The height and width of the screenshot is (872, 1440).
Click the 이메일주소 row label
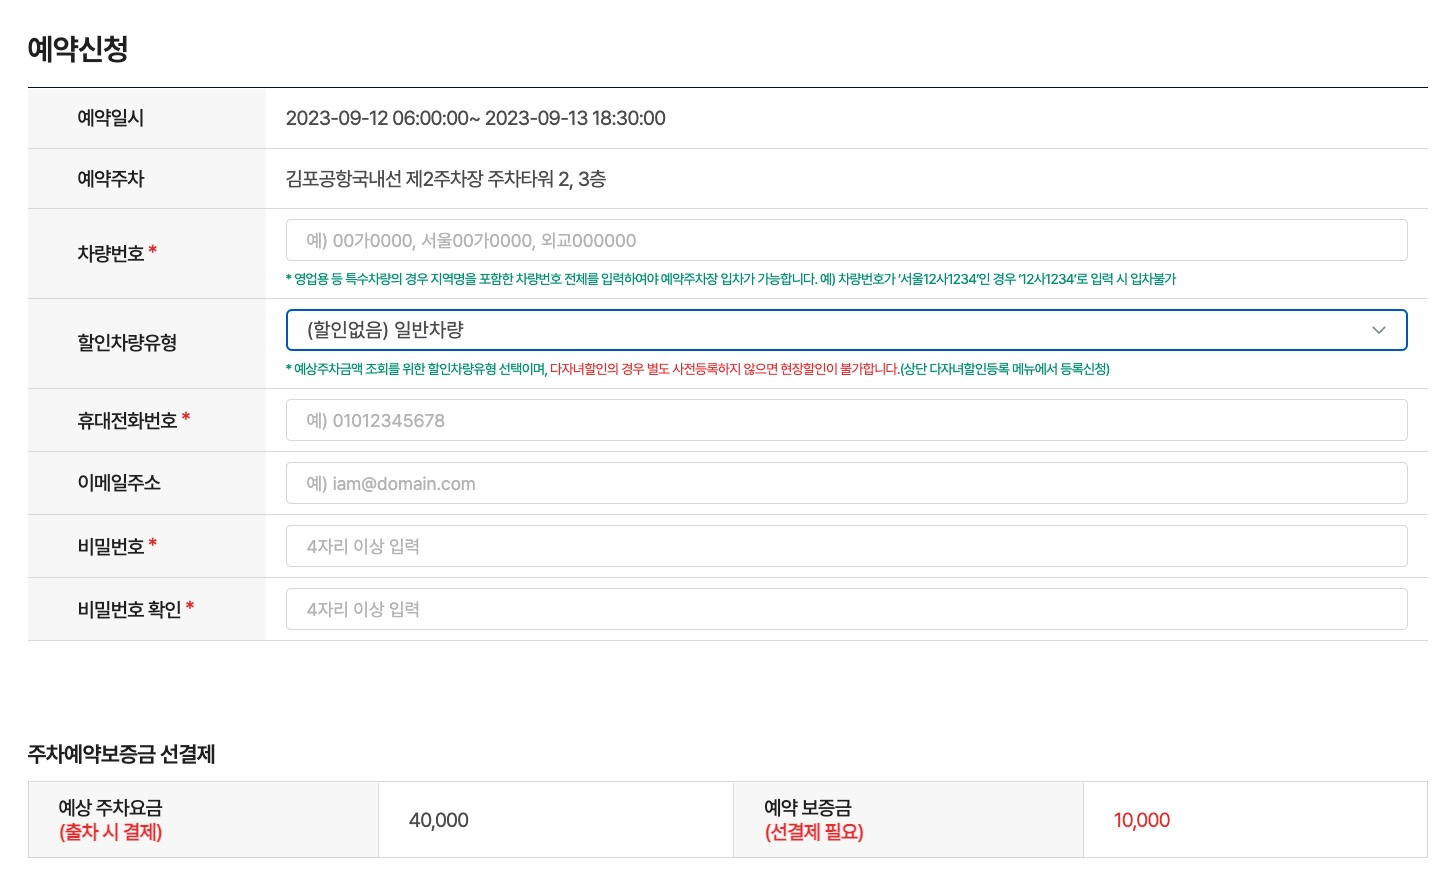coord(119,483)
